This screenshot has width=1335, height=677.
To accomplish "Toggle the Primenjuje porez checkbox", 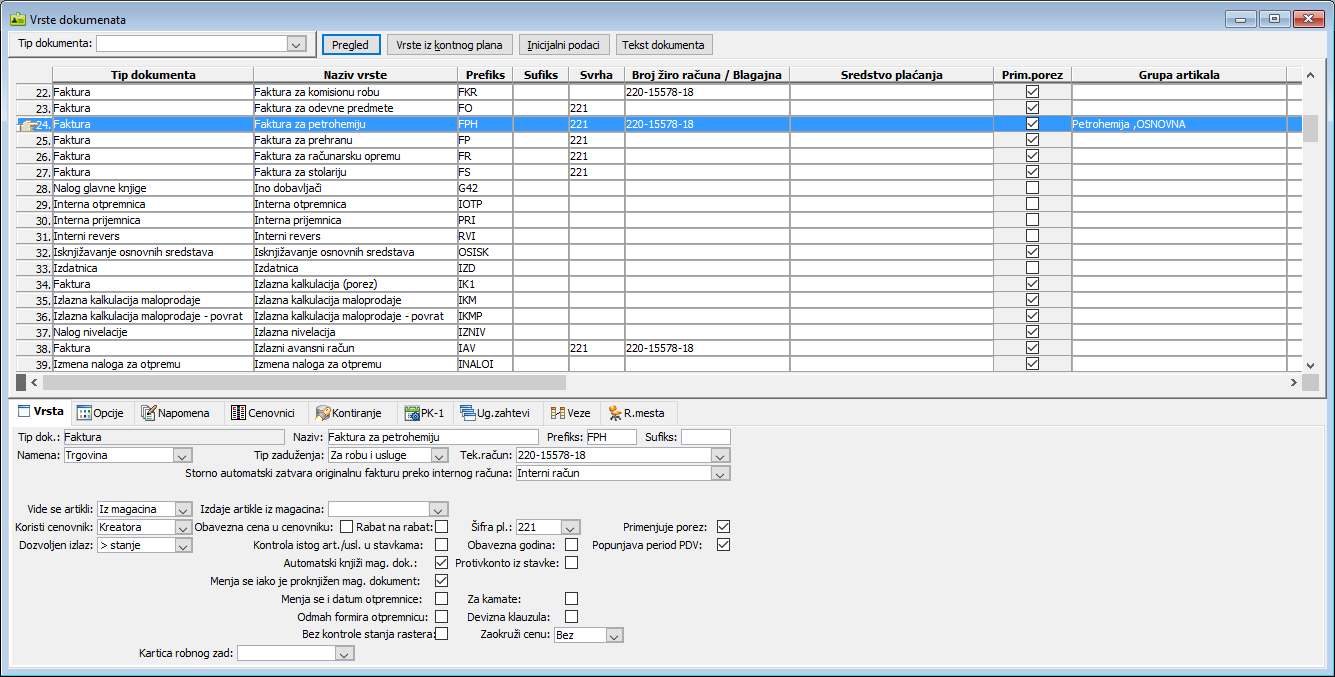I will [x=724, y=527].
